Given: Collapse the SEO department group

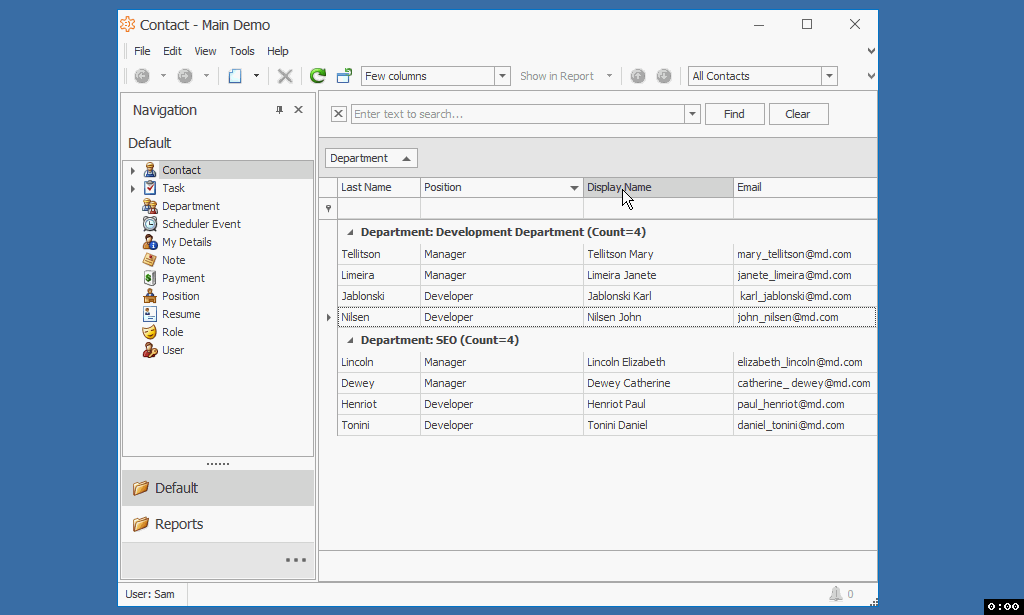Looking at the screenshot, I should point(350,340).
